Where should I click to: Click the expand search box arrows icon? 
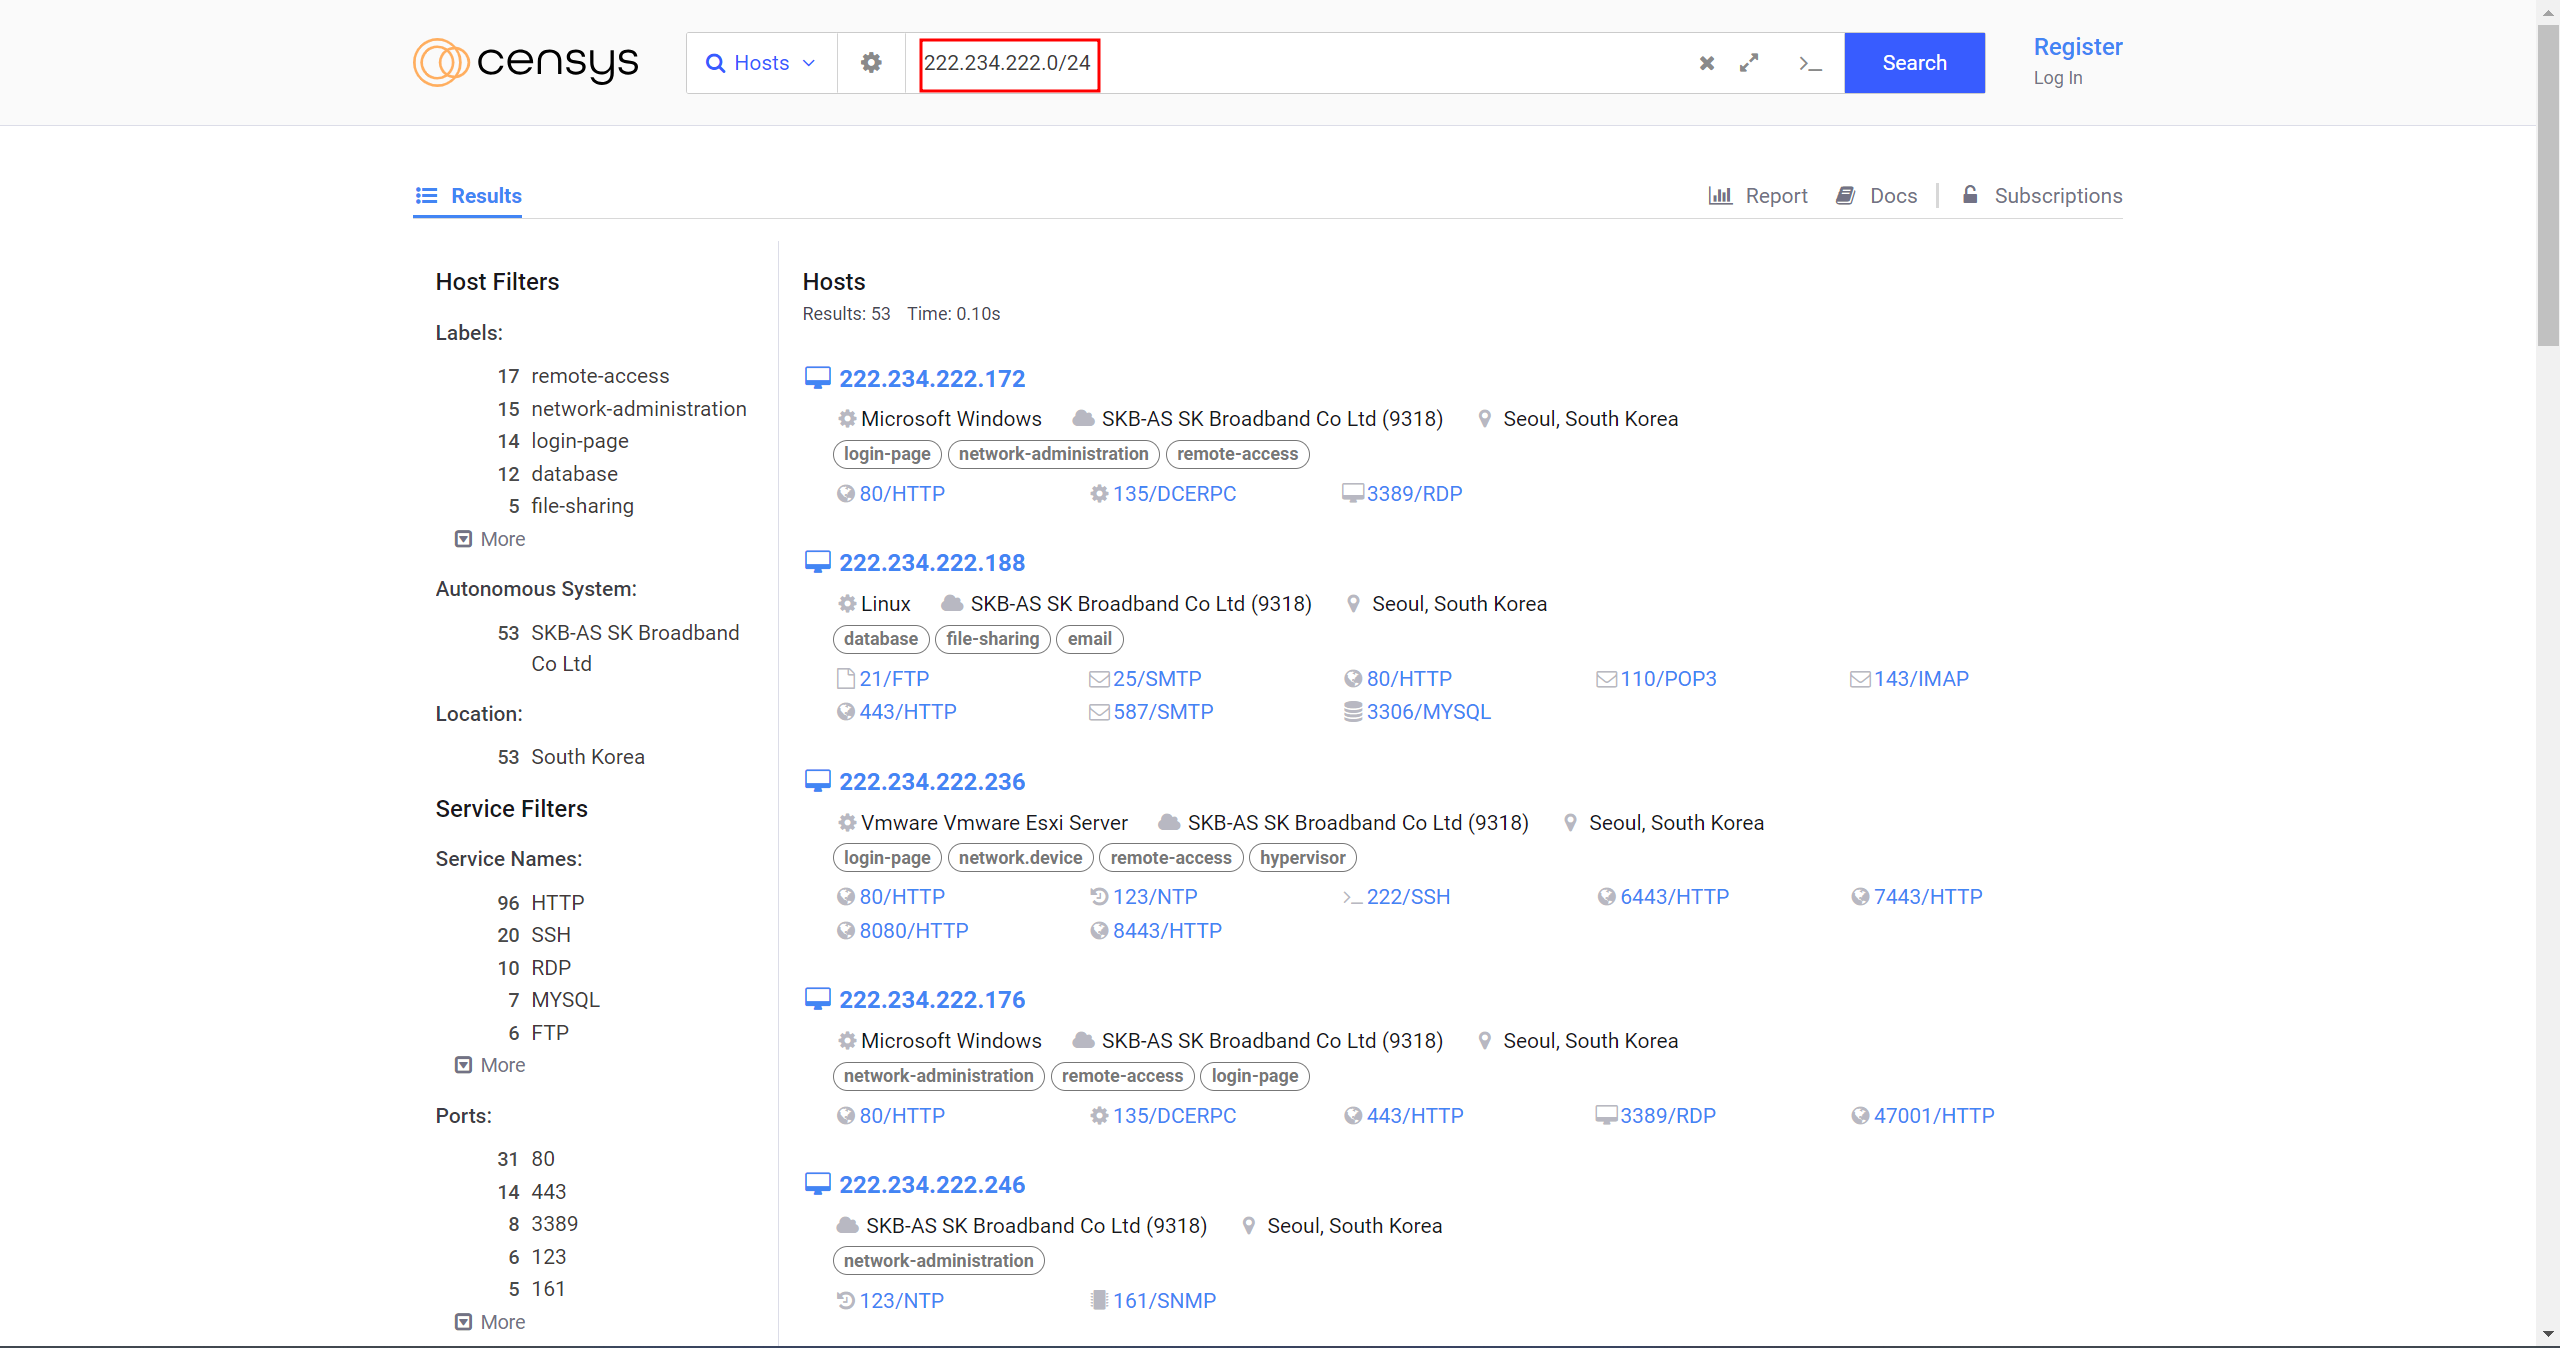1749,63
